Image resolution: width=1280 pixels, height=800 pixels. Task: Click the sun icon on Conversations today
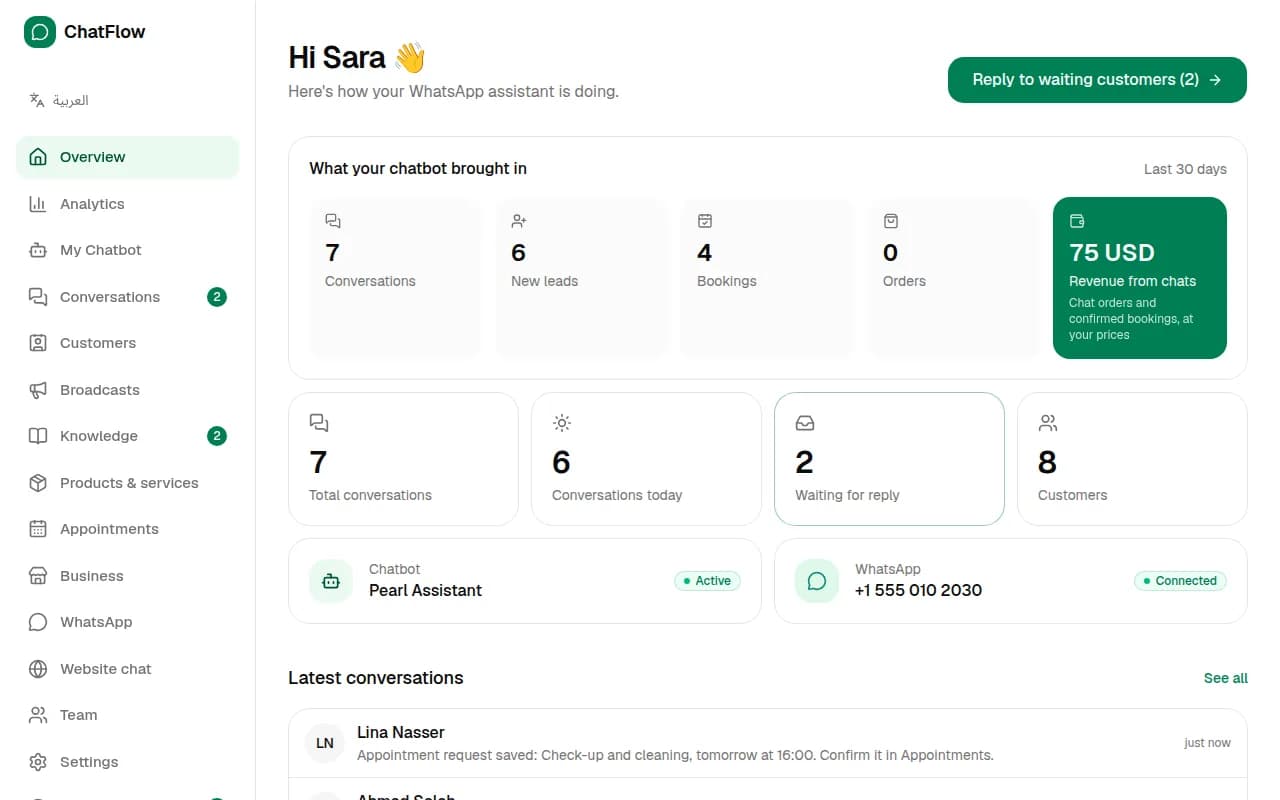pyautogui.click(x=562, y=423)
